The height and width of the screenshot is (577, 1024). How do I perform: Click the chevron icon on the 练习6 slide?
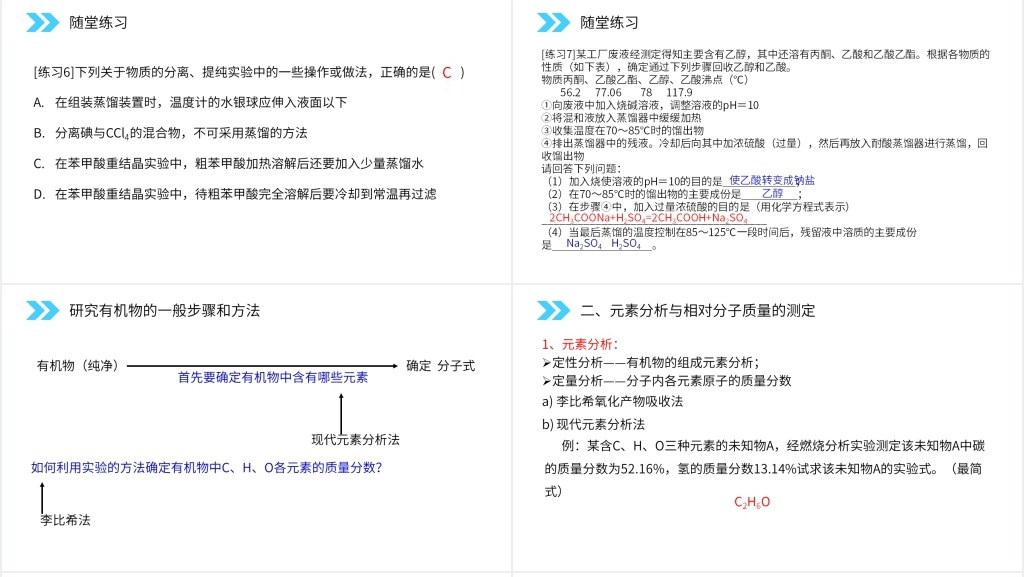(x=43, y=22)
